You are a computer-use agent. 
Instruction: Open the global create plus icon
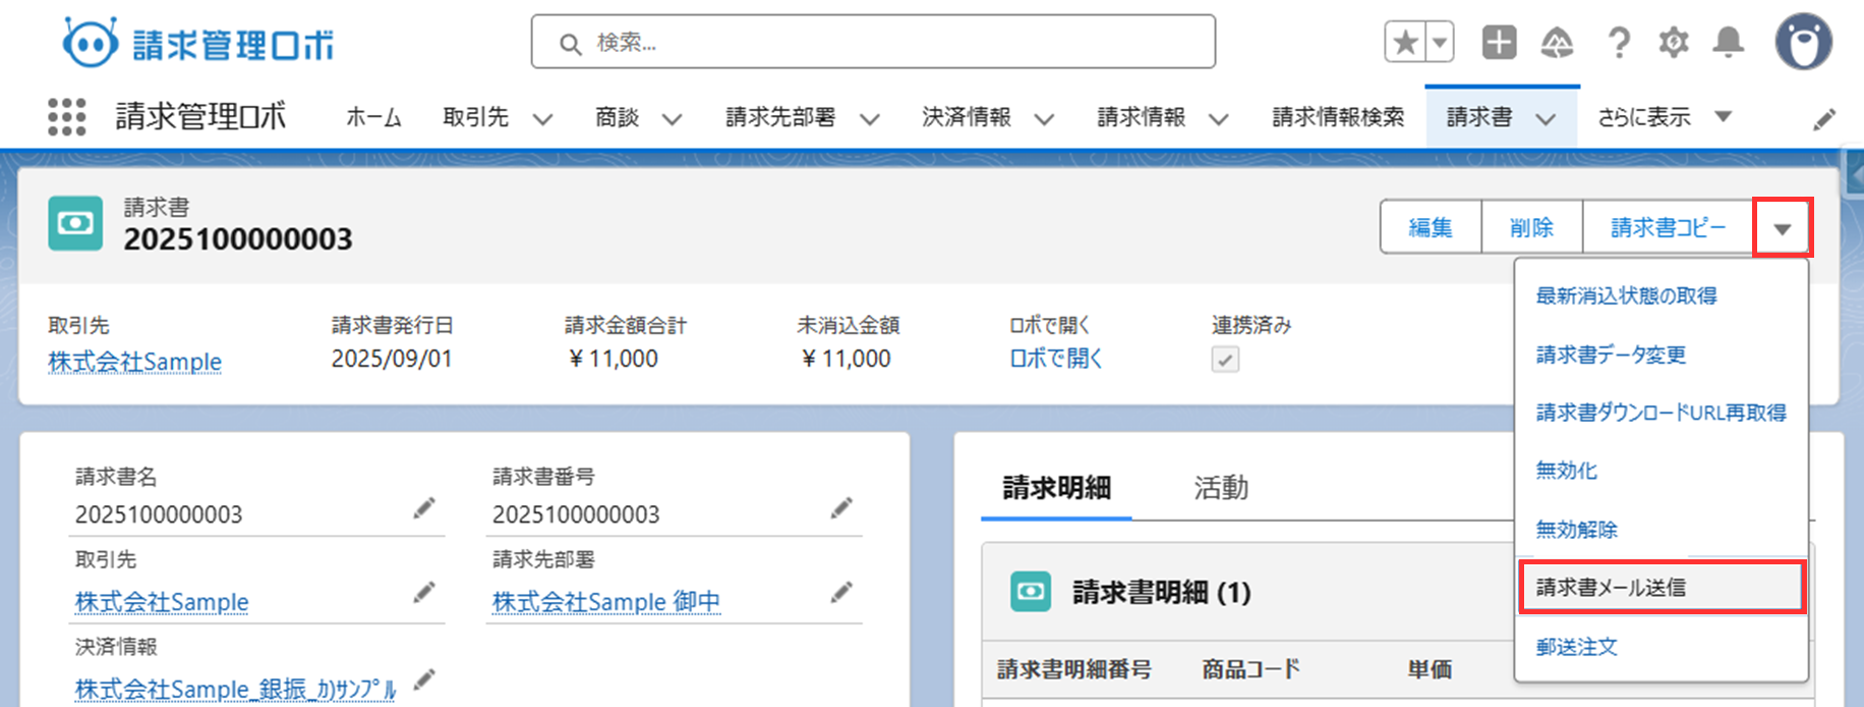pos(1498,43)
